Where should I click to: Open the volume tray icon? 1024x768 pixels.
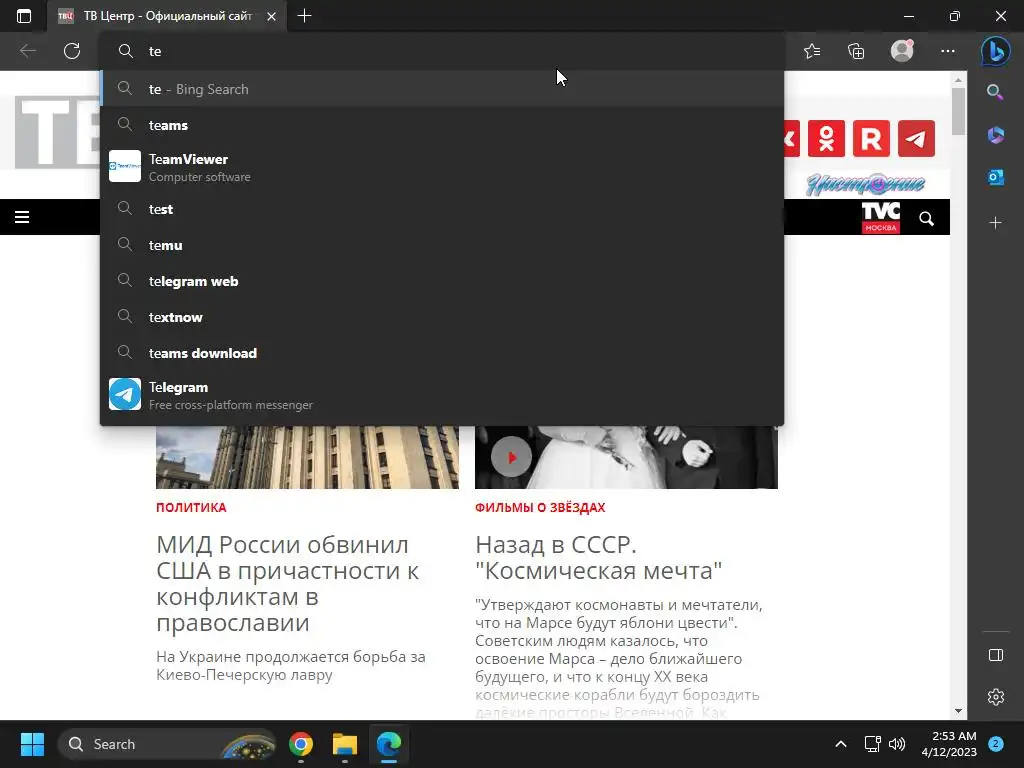pos(897,744)
